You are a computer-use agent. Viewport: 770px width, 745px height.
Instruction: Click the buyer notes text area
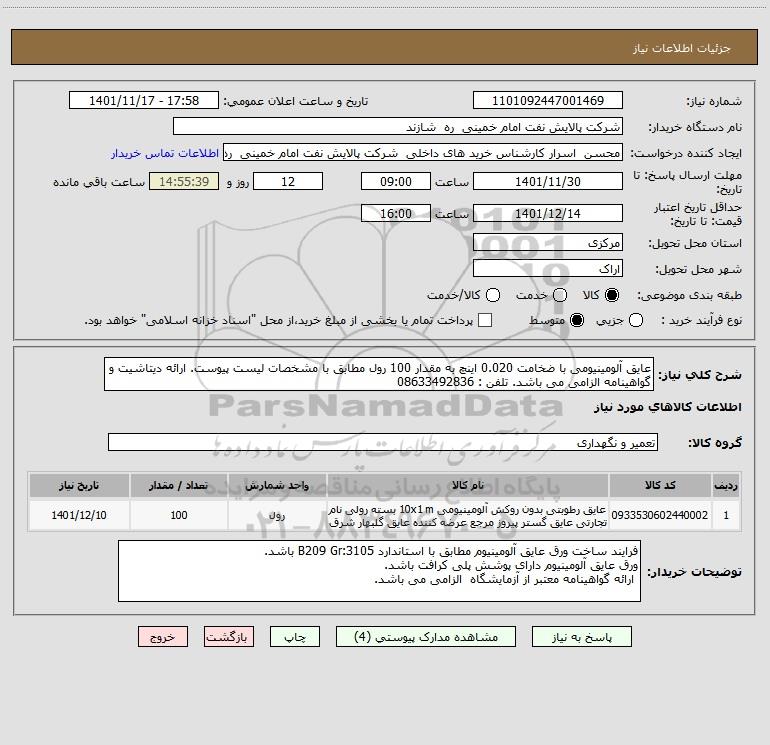[x=379, y=571]
